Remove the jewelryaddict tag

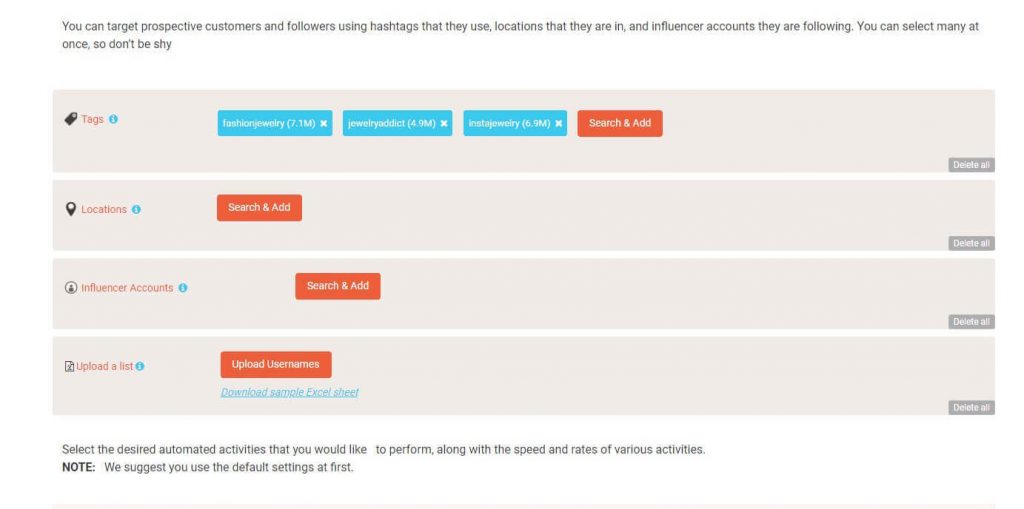(444, 124)
